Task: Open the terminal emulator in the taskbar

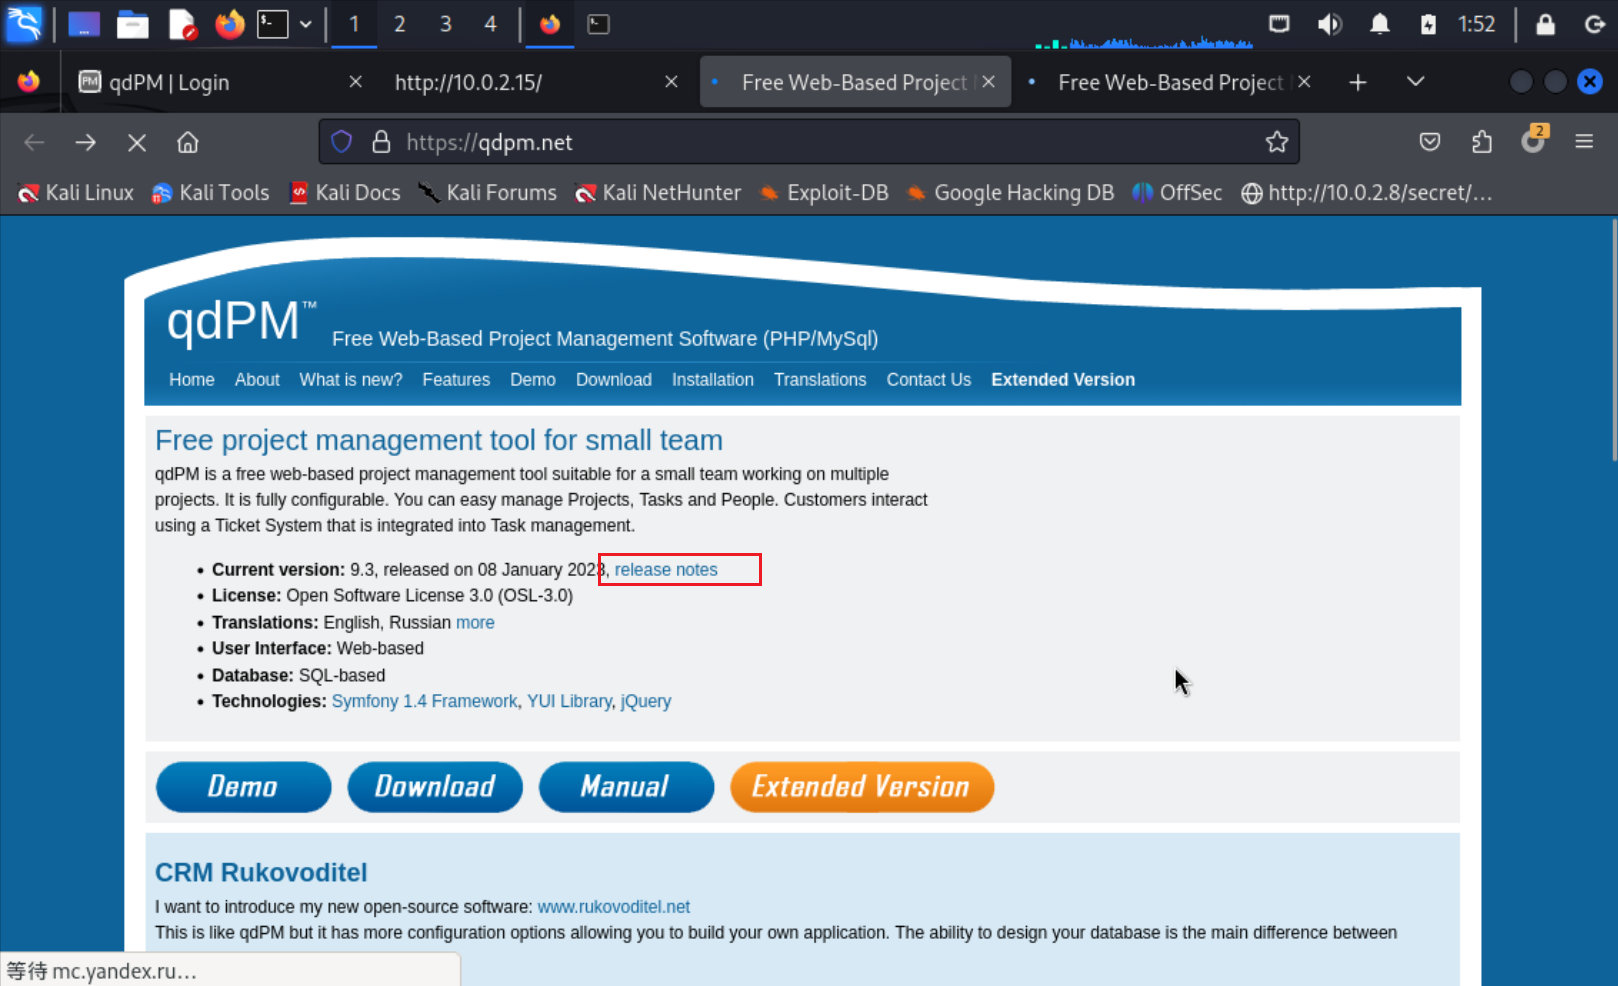Action: click(272, 24)
